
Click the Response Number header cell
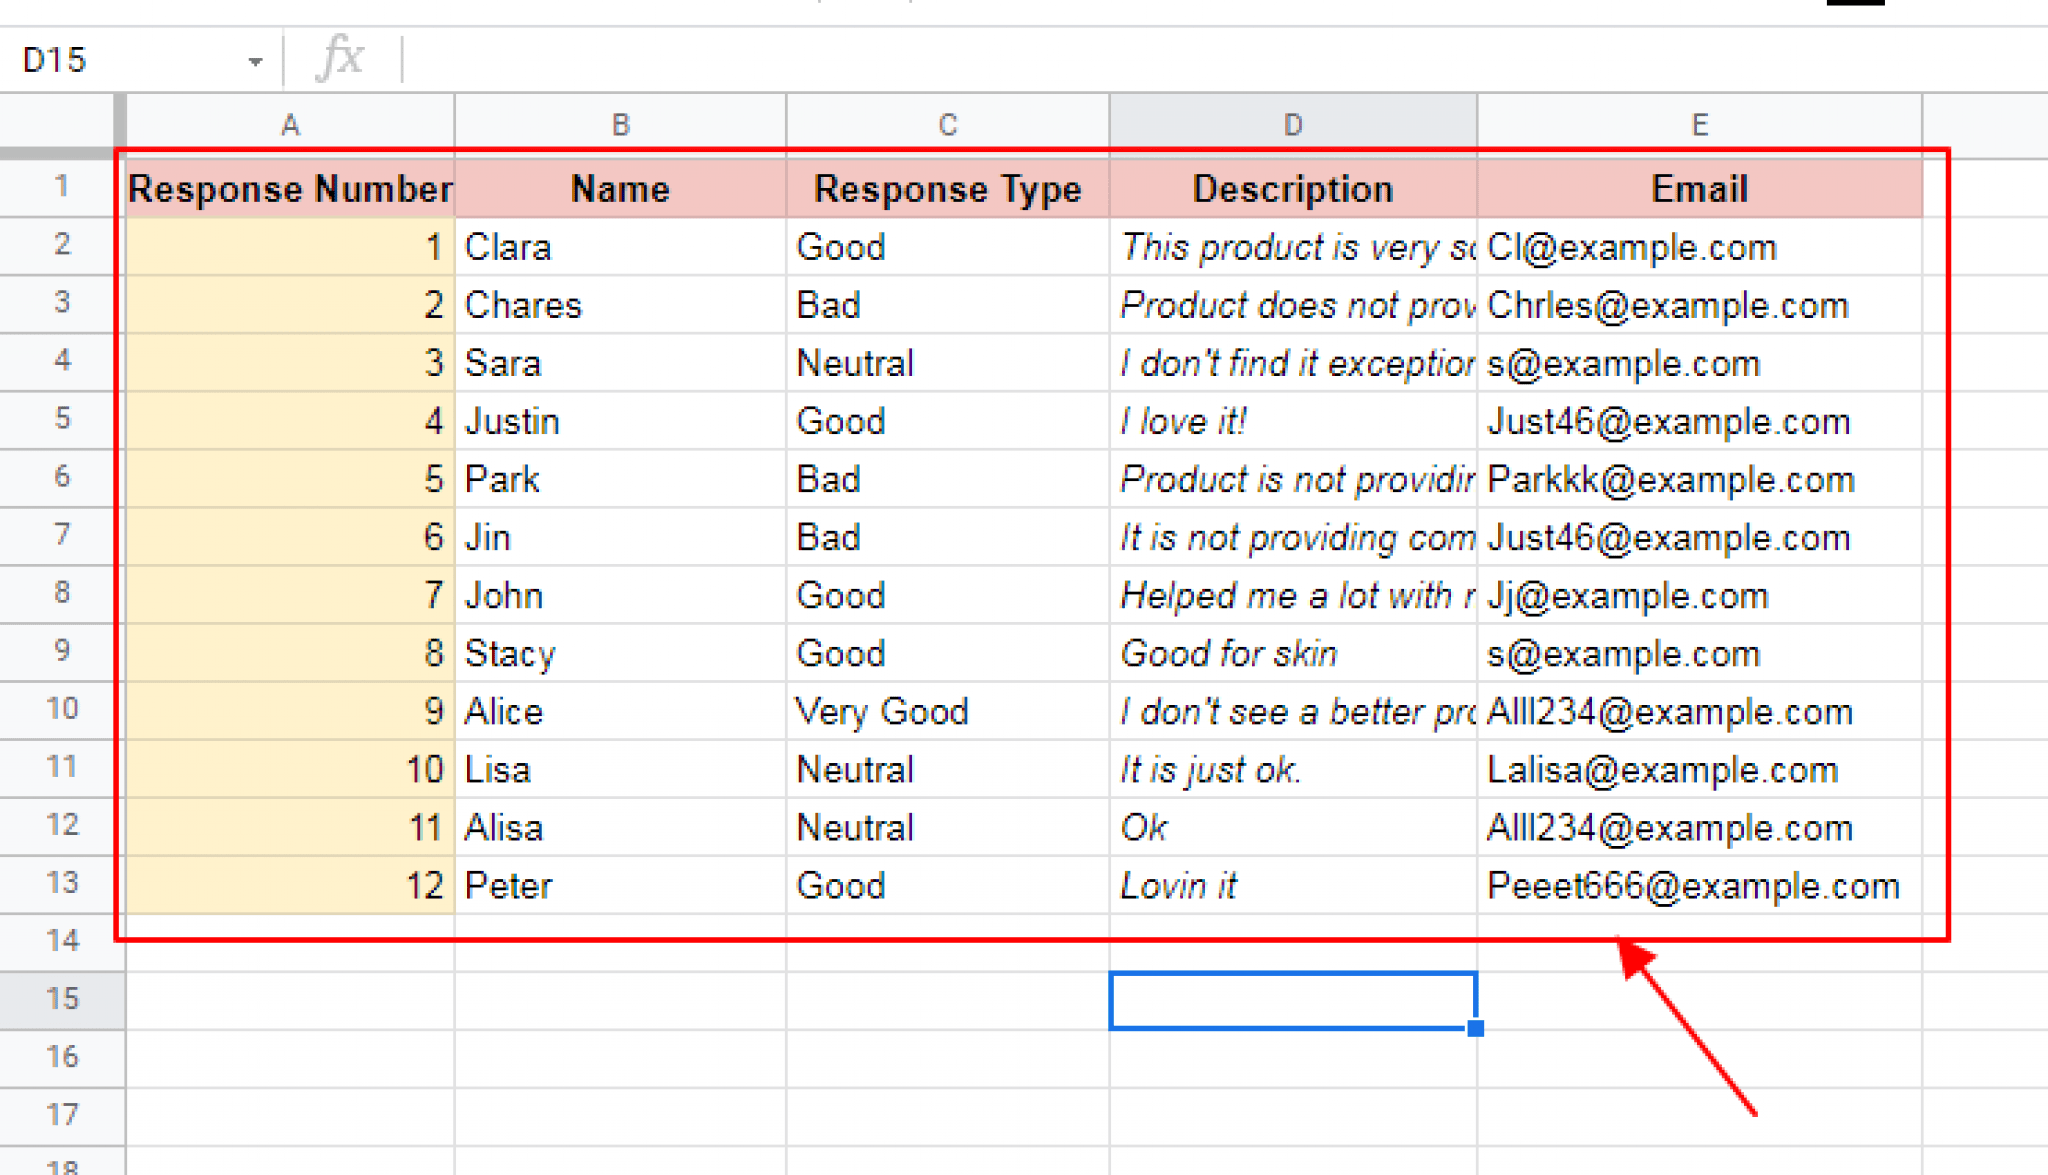click(289, 188)
